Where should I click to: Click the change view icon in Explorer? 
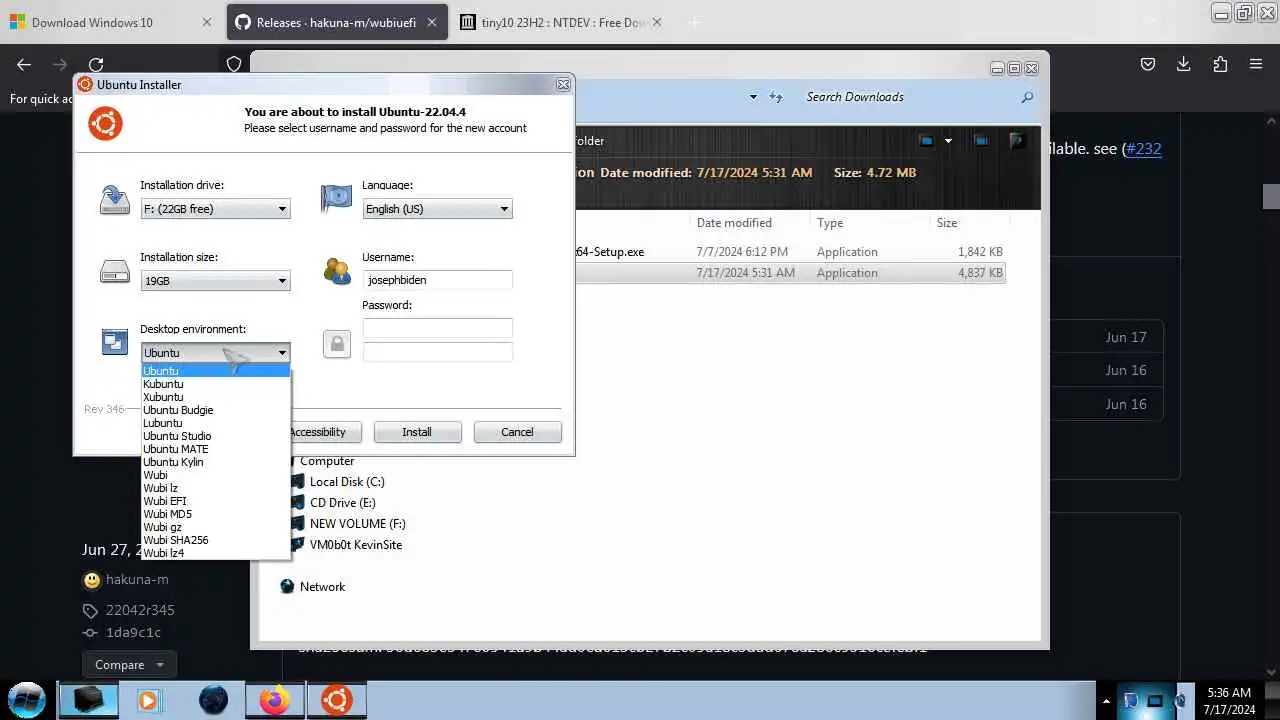click(x=927, y=141)
